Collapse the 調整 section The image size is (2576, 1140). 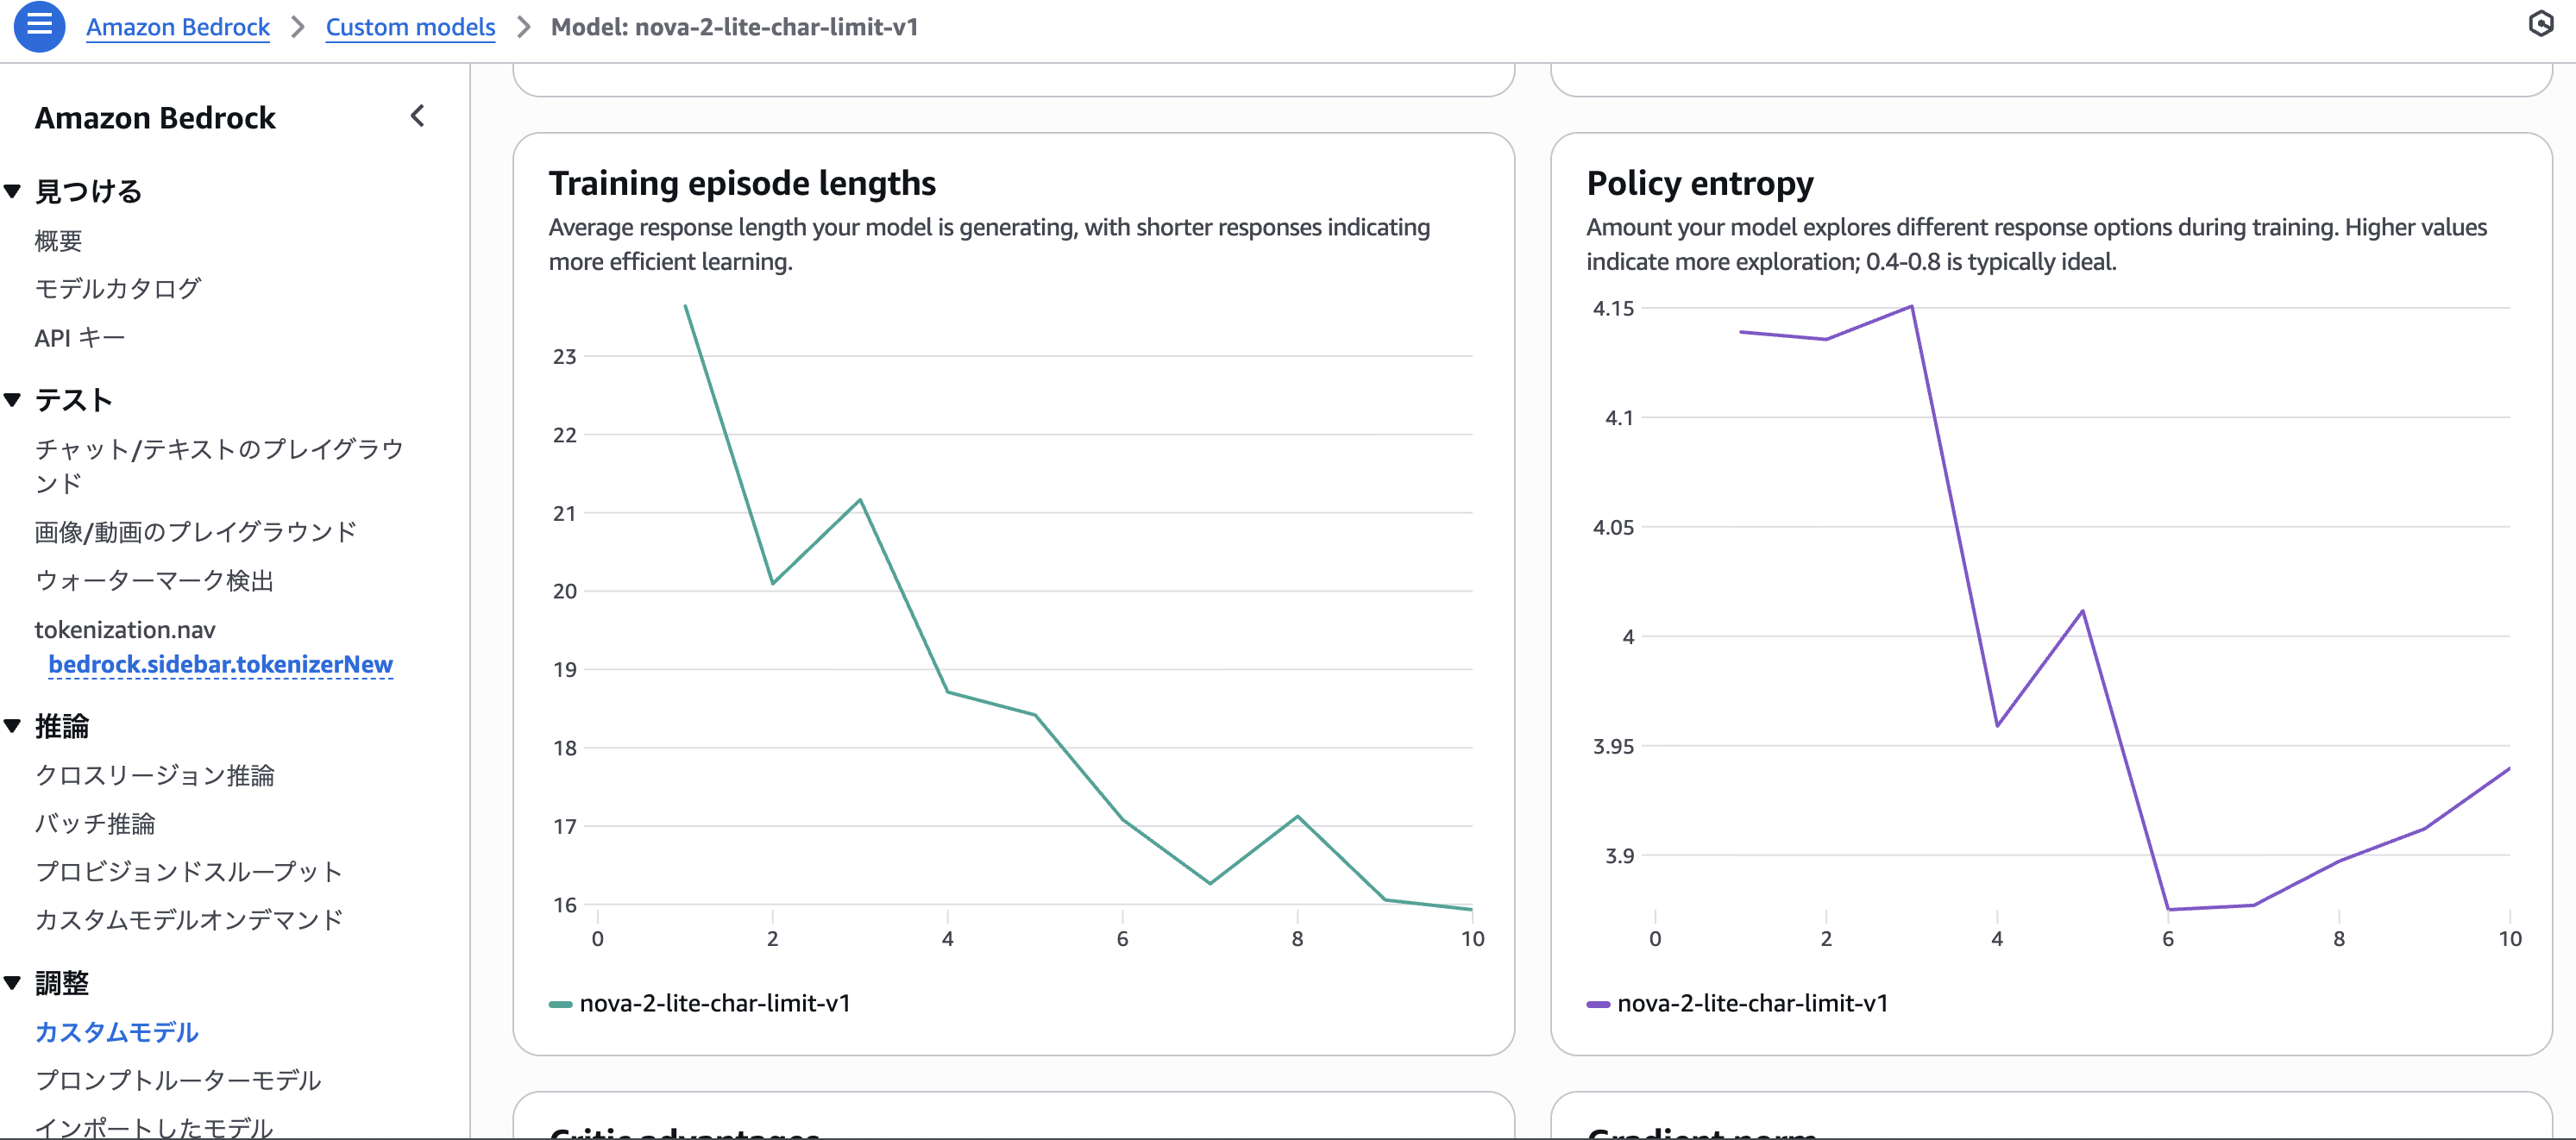pyautogui.click(x=13, y=983)
